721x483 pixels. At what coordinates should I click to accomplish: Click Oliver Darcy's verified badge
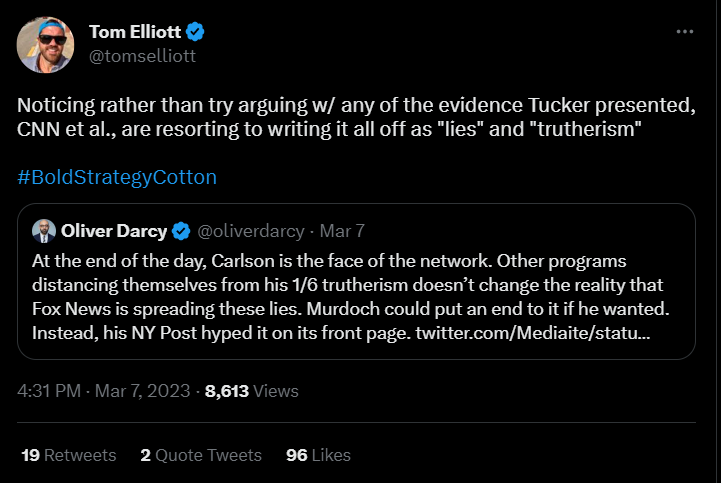(181, 232)
